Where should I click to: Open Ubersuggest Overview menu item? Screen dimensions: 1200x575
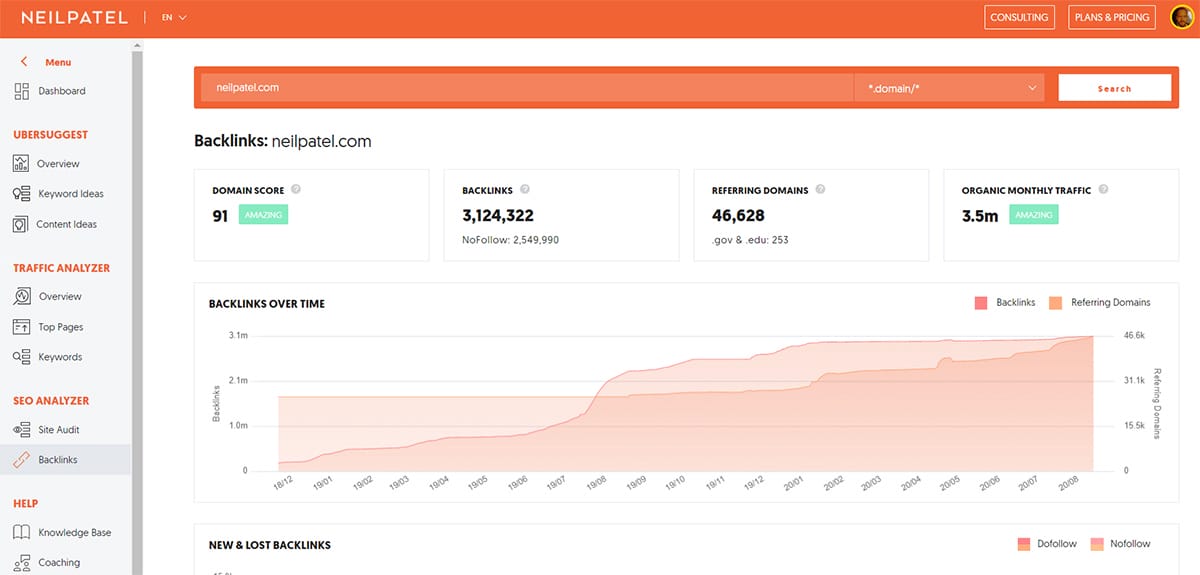point(58,164)
